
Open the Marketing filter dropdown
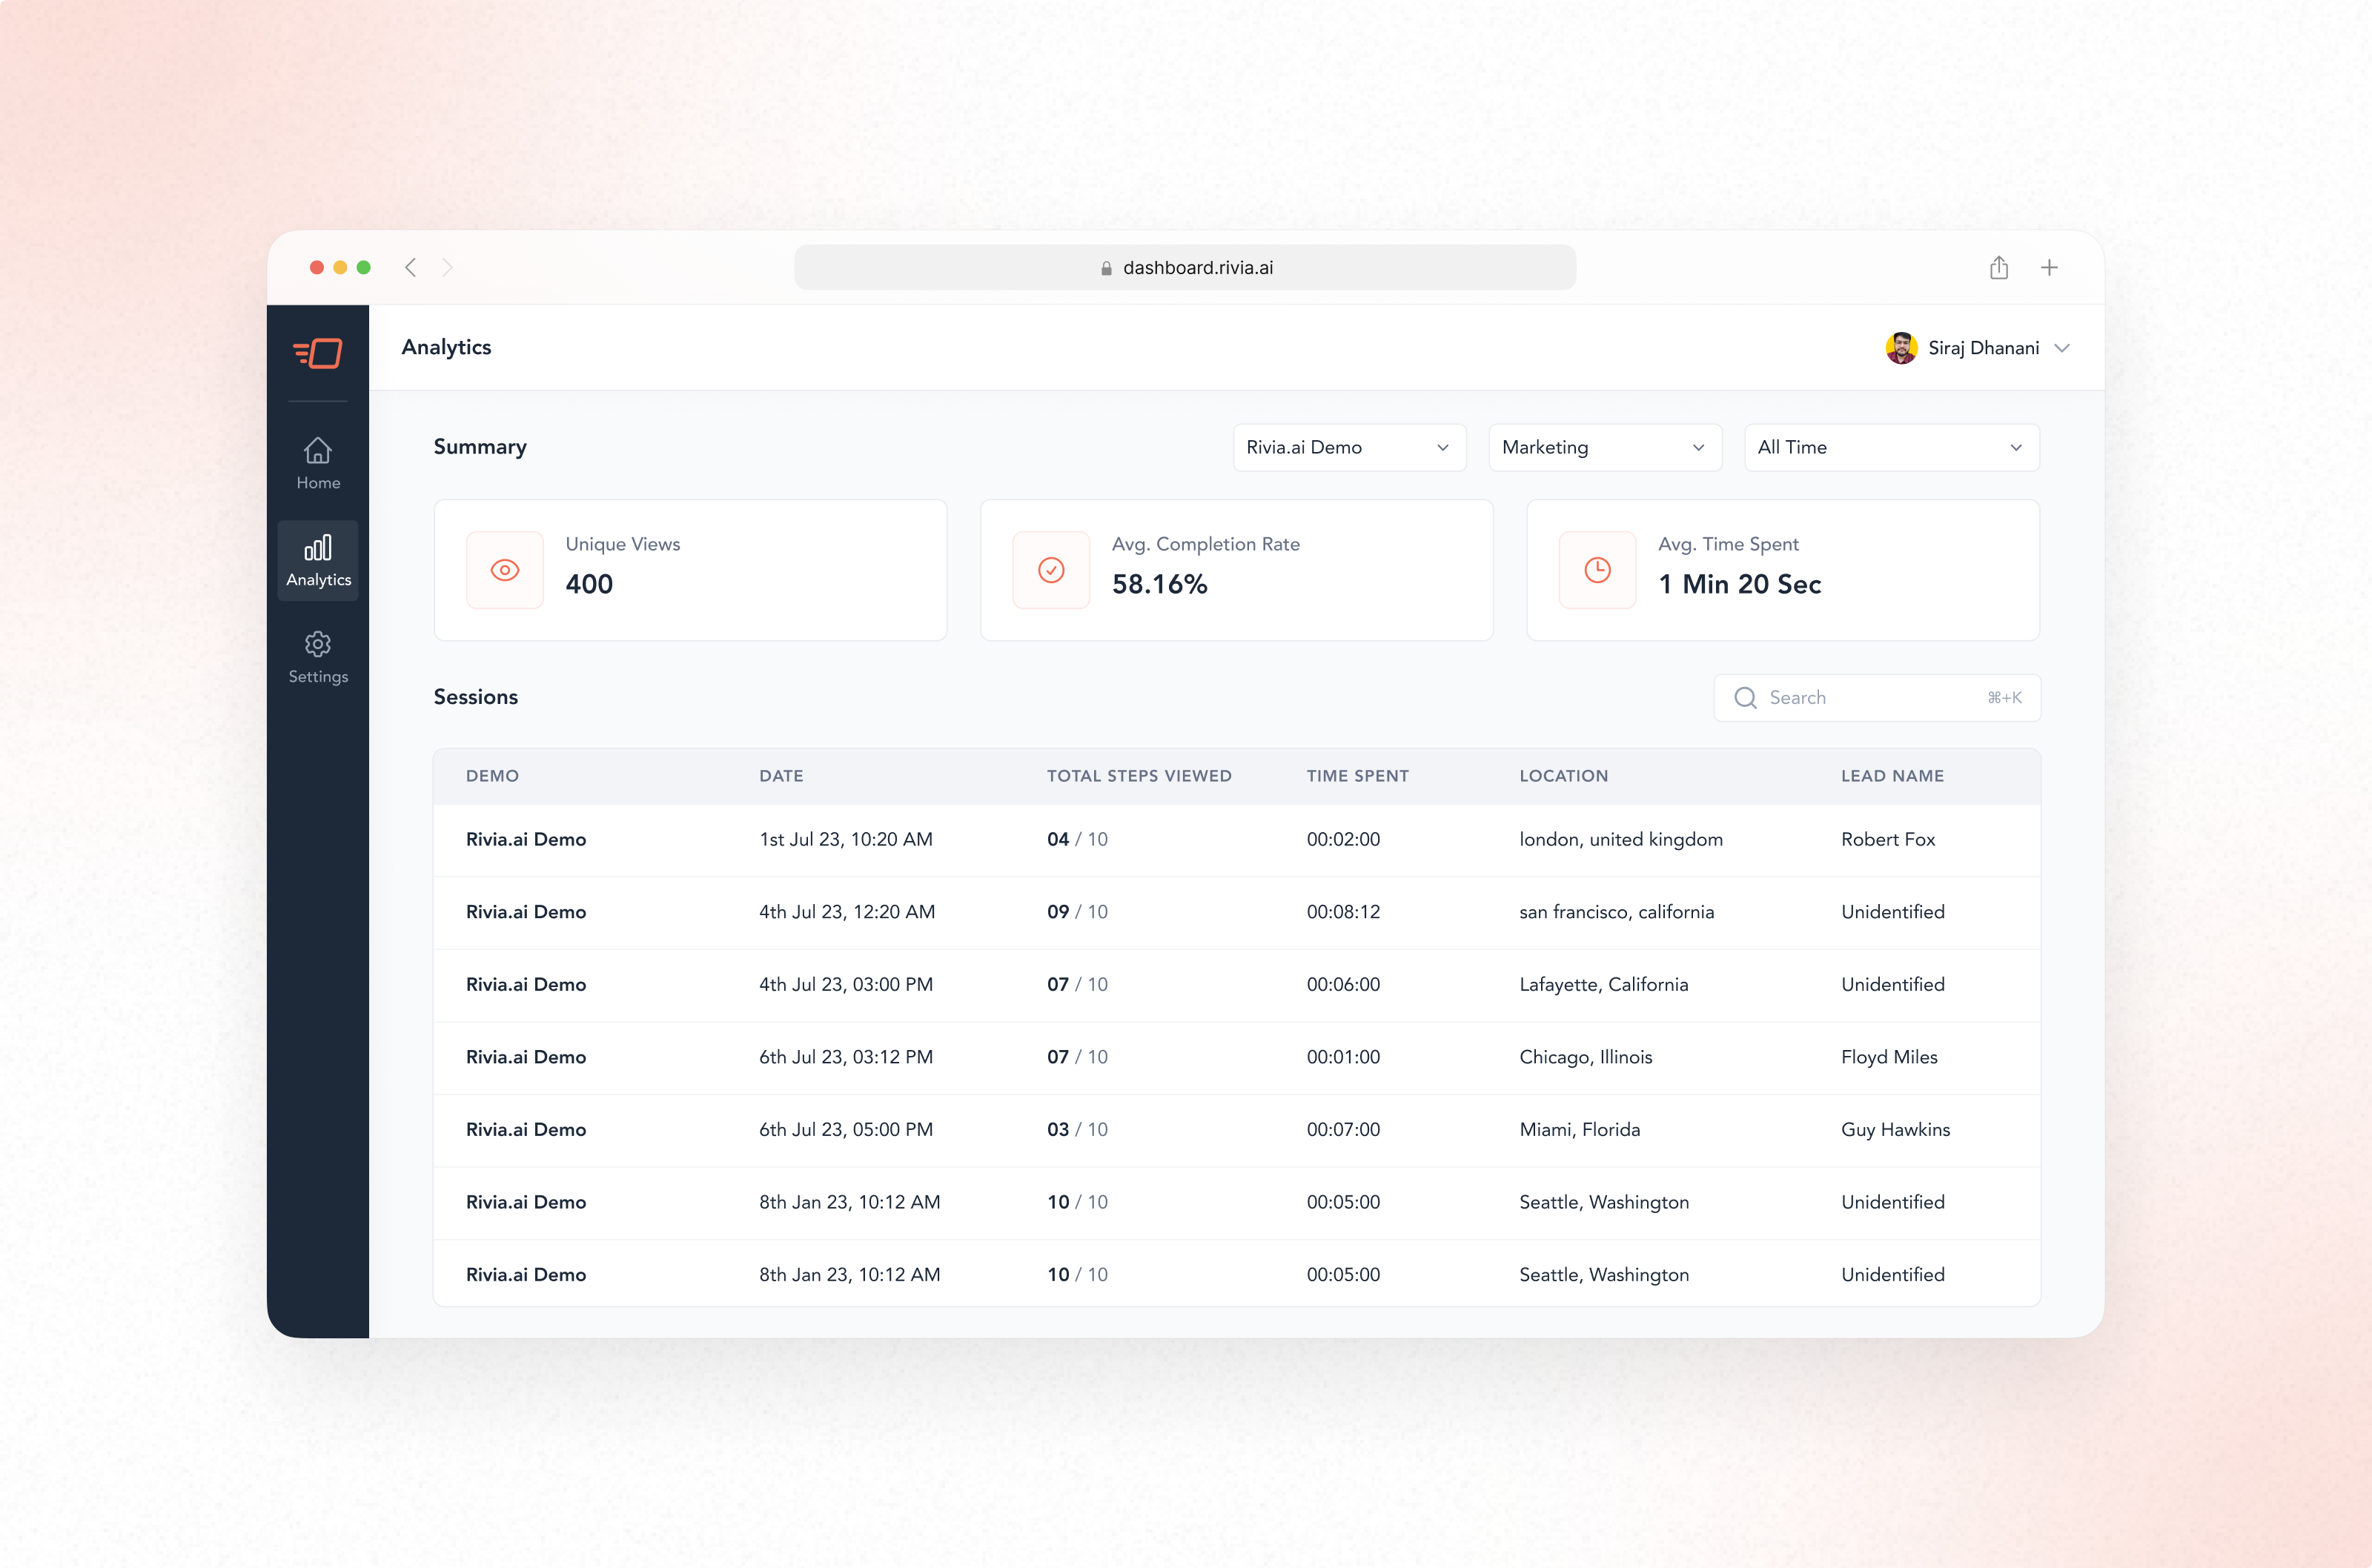point(1604,447)
